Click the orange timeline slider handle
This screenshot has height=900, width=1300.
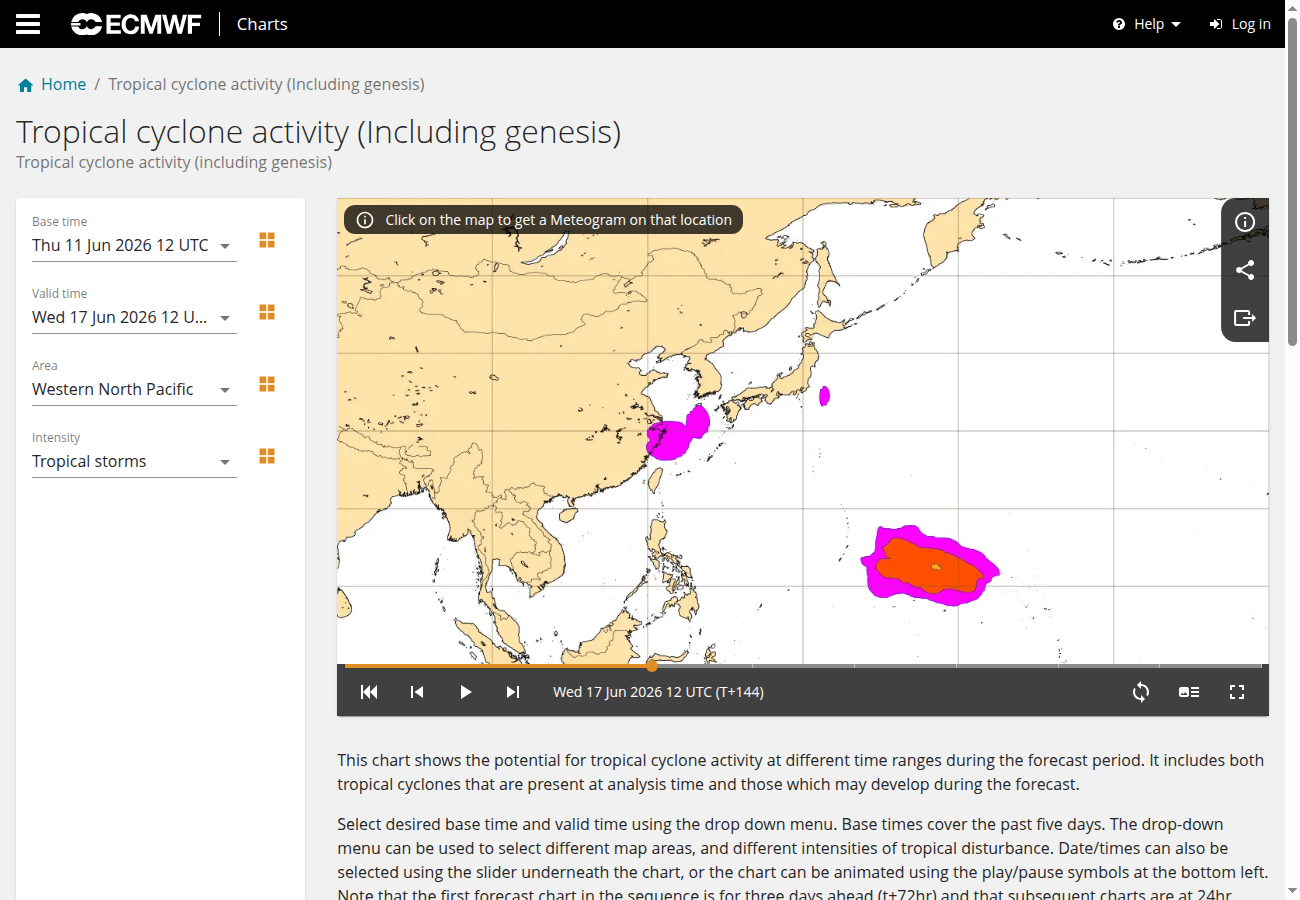[x=652, y=665]
